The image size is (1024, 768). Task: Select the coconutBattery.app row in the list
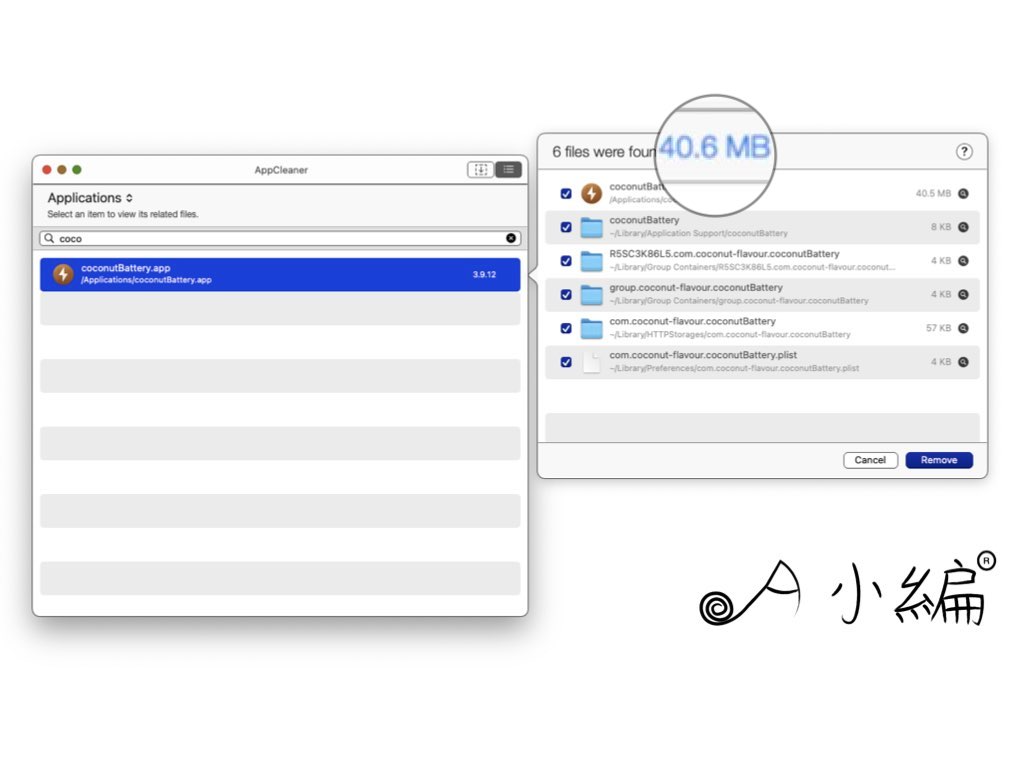280,274
